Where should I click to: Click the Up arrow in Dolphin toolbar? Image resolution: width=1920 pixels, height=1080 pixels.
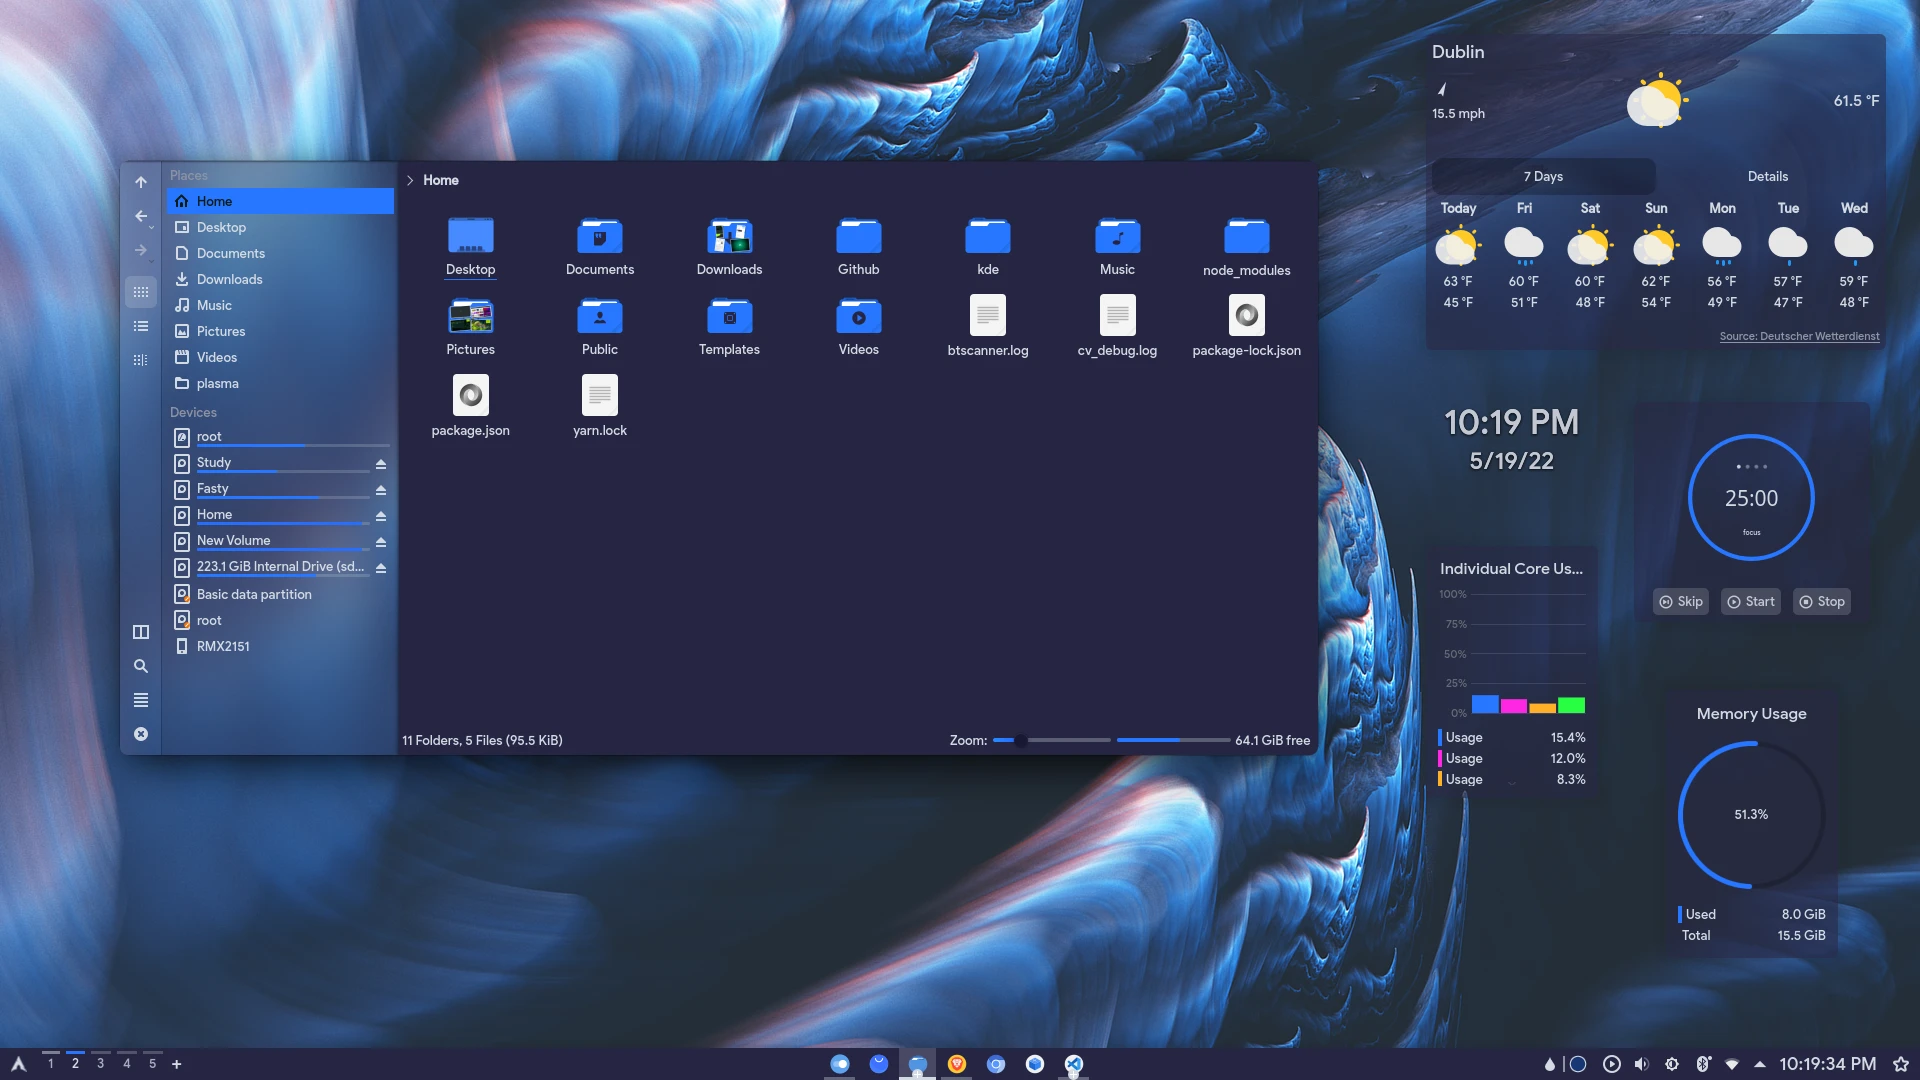tap(141, 182)
